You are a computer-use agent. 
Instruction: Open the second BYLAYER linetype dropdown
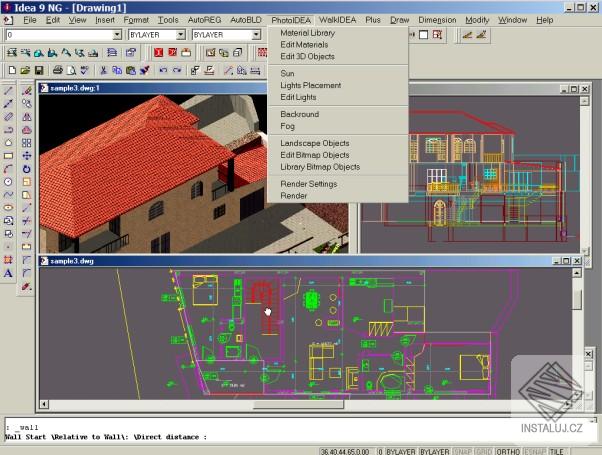tap(255, 35)
